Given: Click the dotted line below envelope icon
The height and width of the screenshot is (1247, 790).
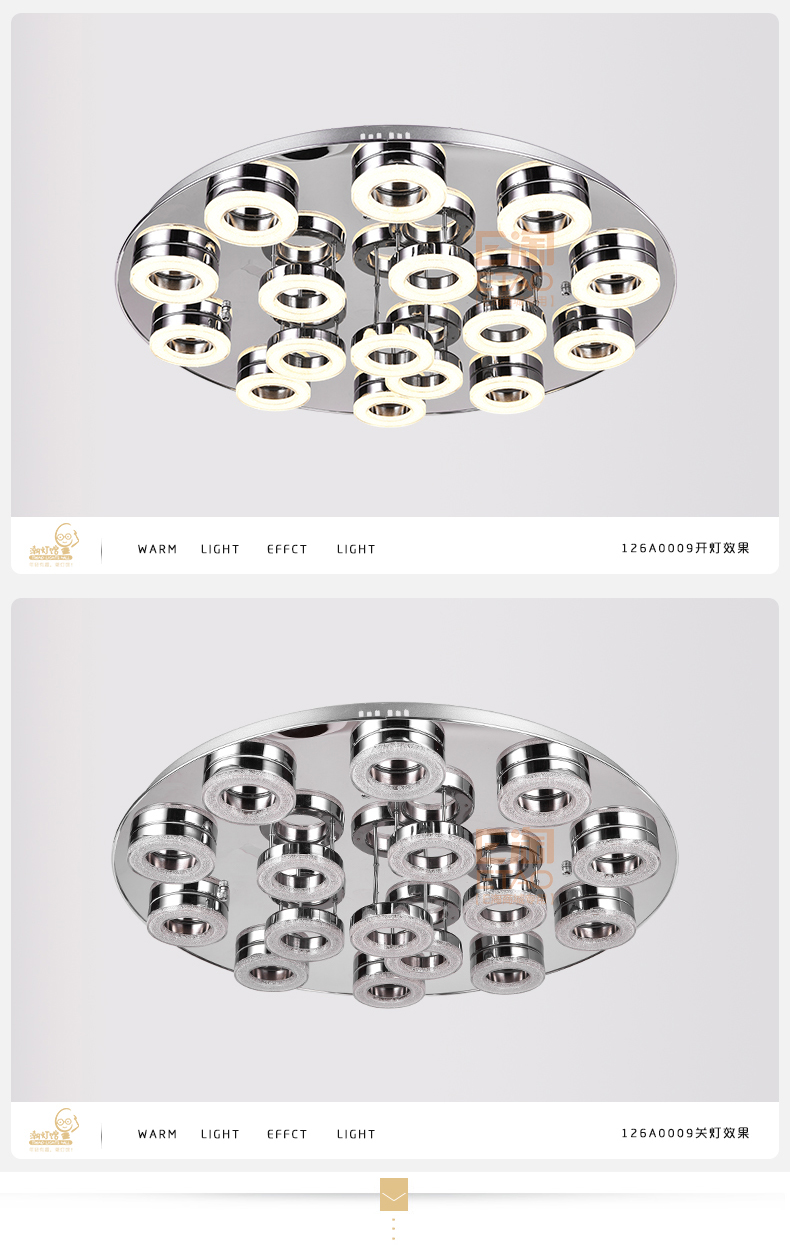Looking at the screenshot, I should pos(394,1229).
